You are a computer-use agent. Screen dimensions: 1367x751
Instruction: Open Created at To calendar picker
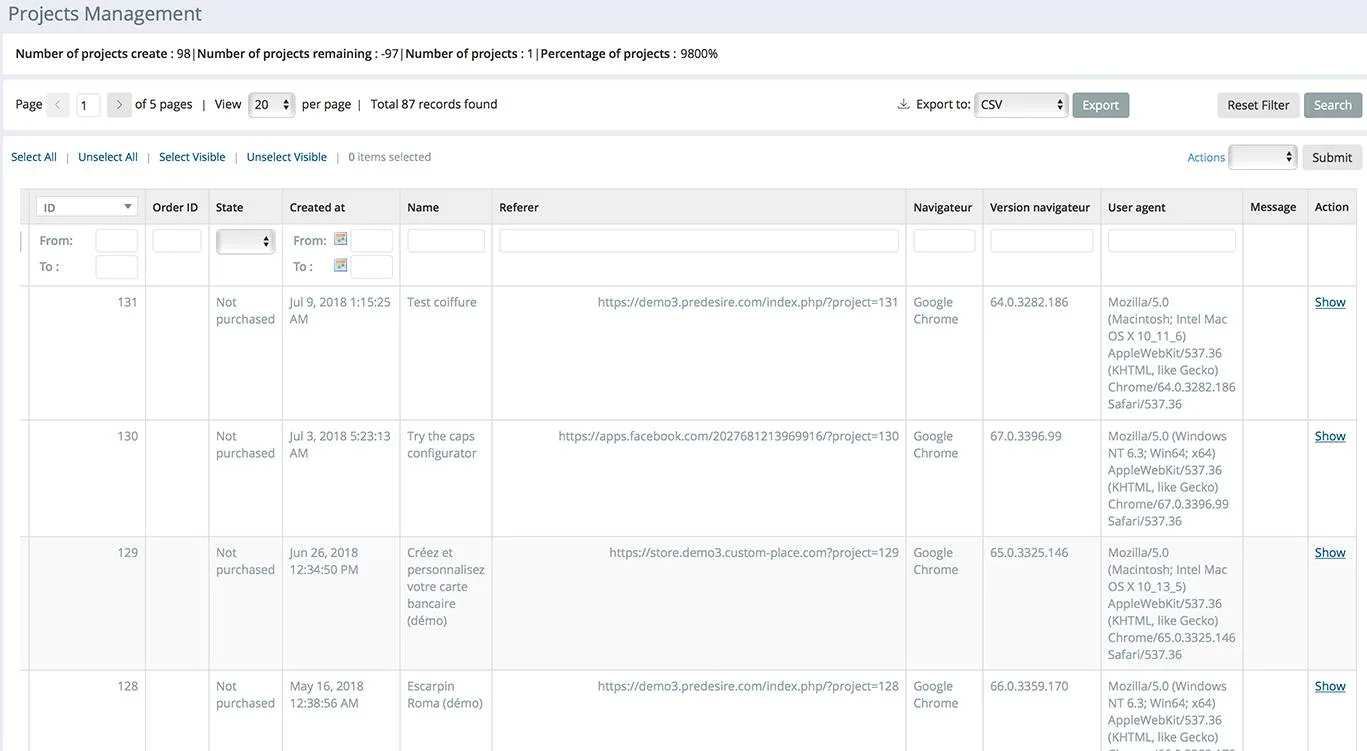pyautogui.click(x=340, y=265)
